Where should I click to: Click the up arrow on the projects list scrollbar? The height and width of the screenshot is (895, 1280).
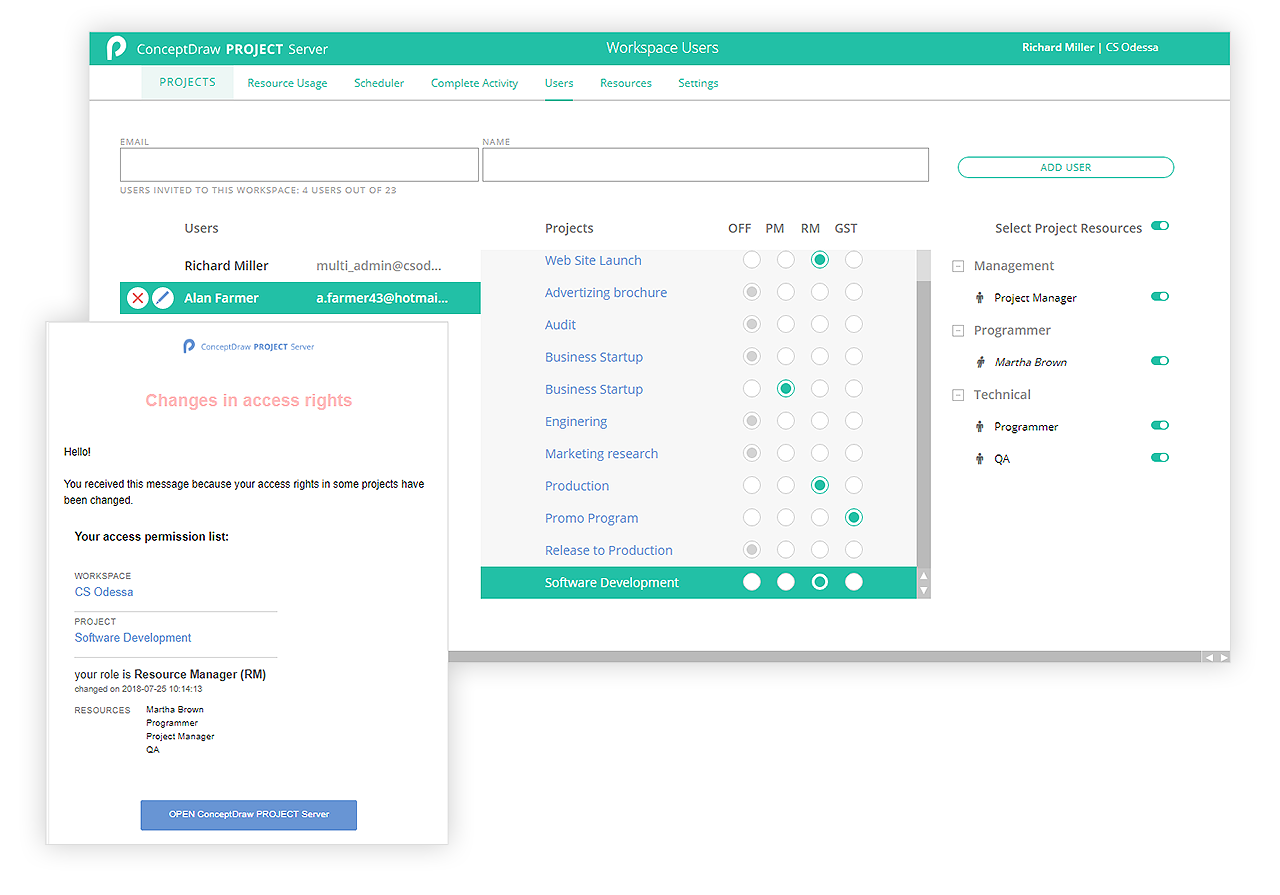[x=924, y=576]
